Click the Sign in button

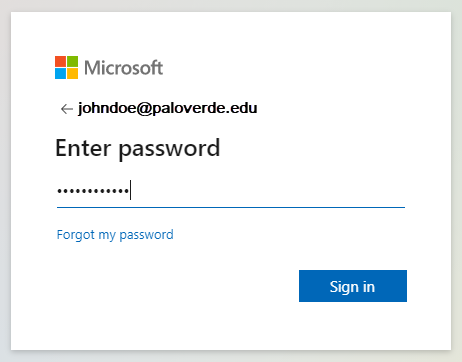click(353, 286)
